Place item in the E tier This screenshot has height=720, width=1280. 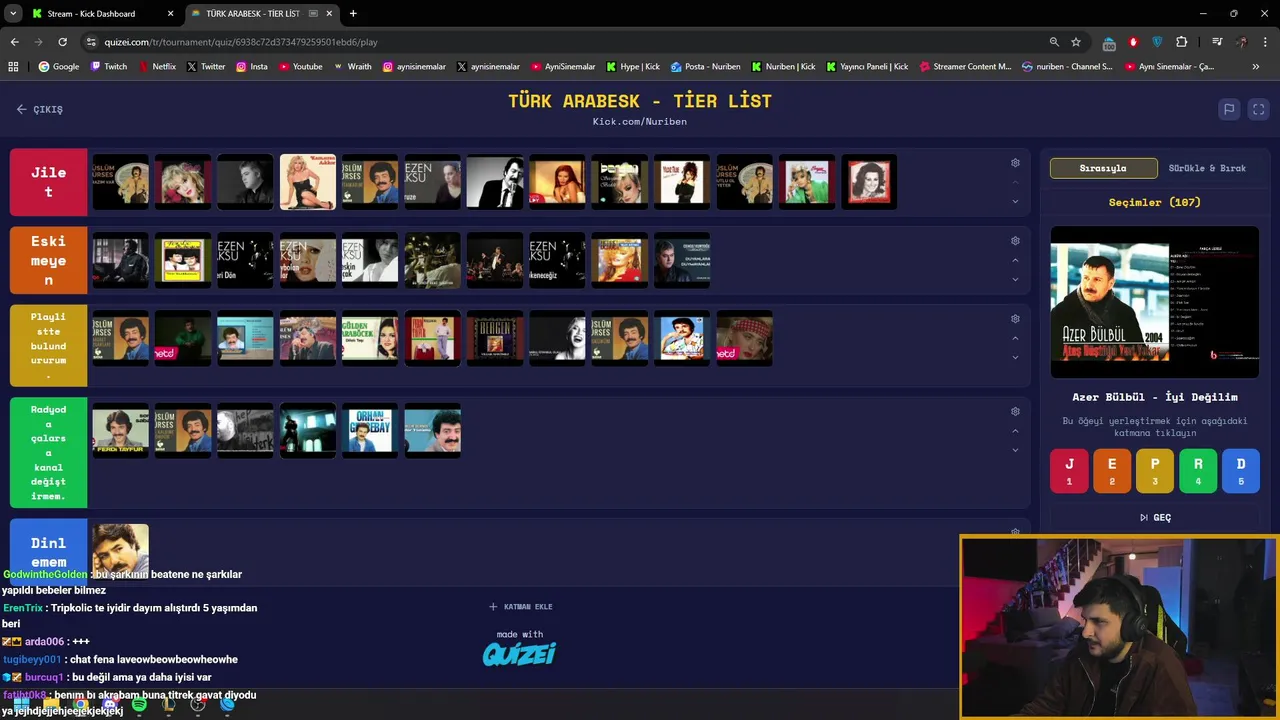pos(1112,472)
